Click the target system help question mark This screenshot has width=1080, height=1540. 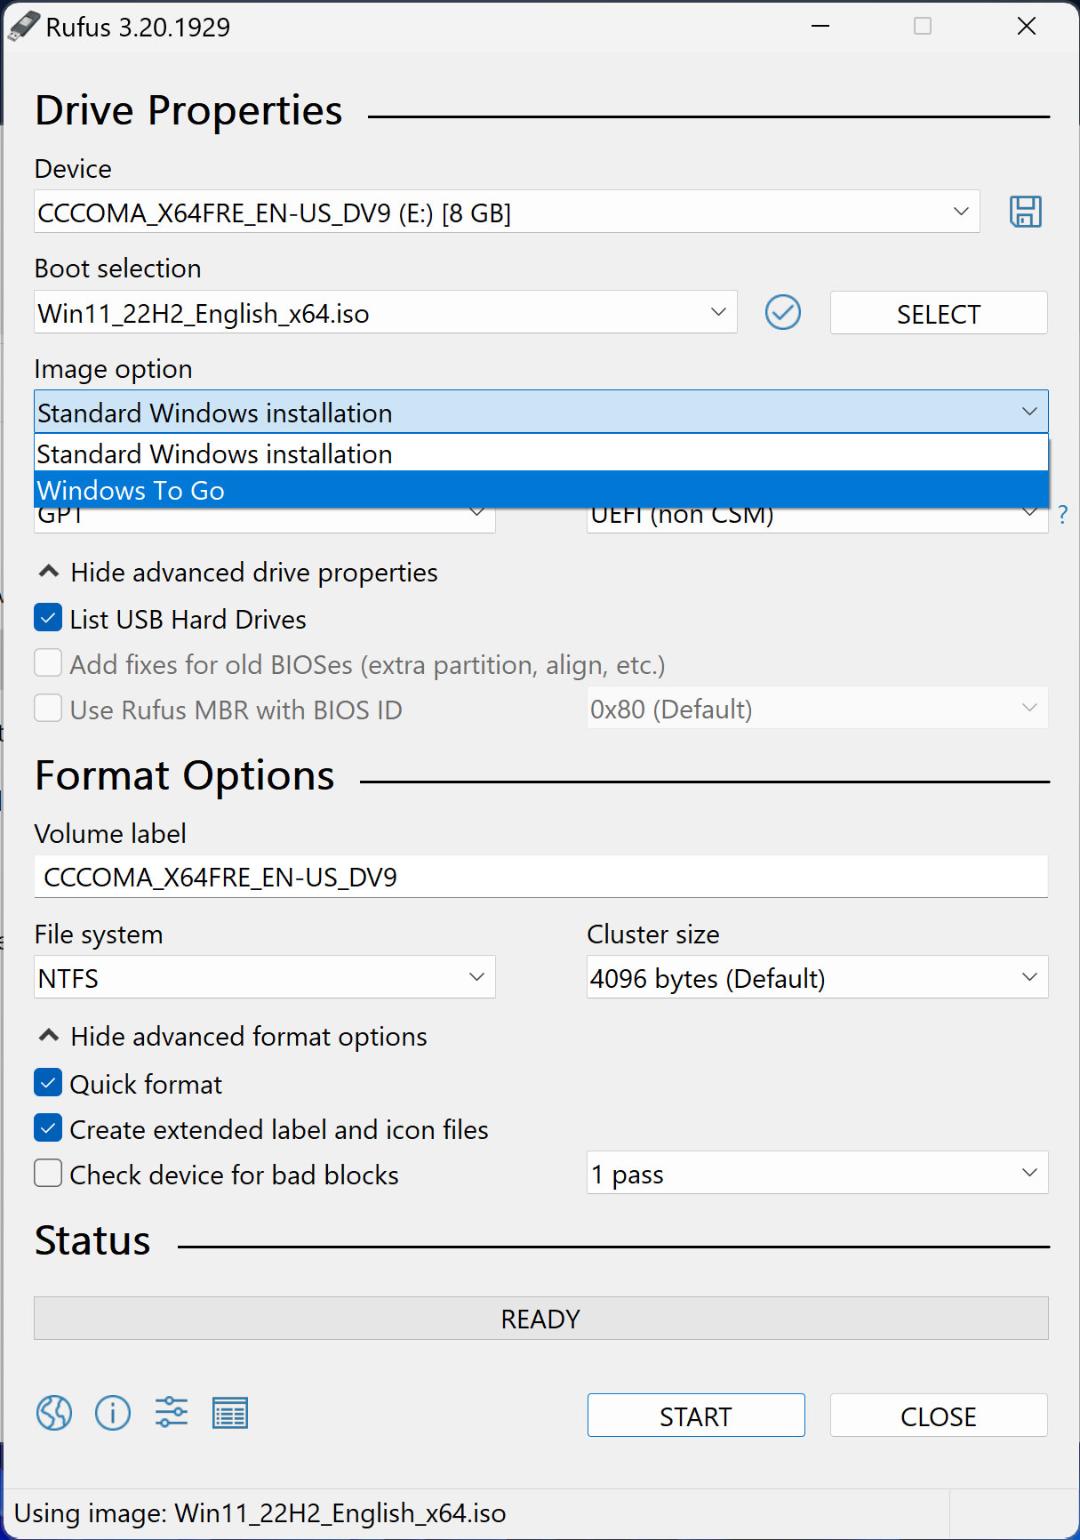1062,515
